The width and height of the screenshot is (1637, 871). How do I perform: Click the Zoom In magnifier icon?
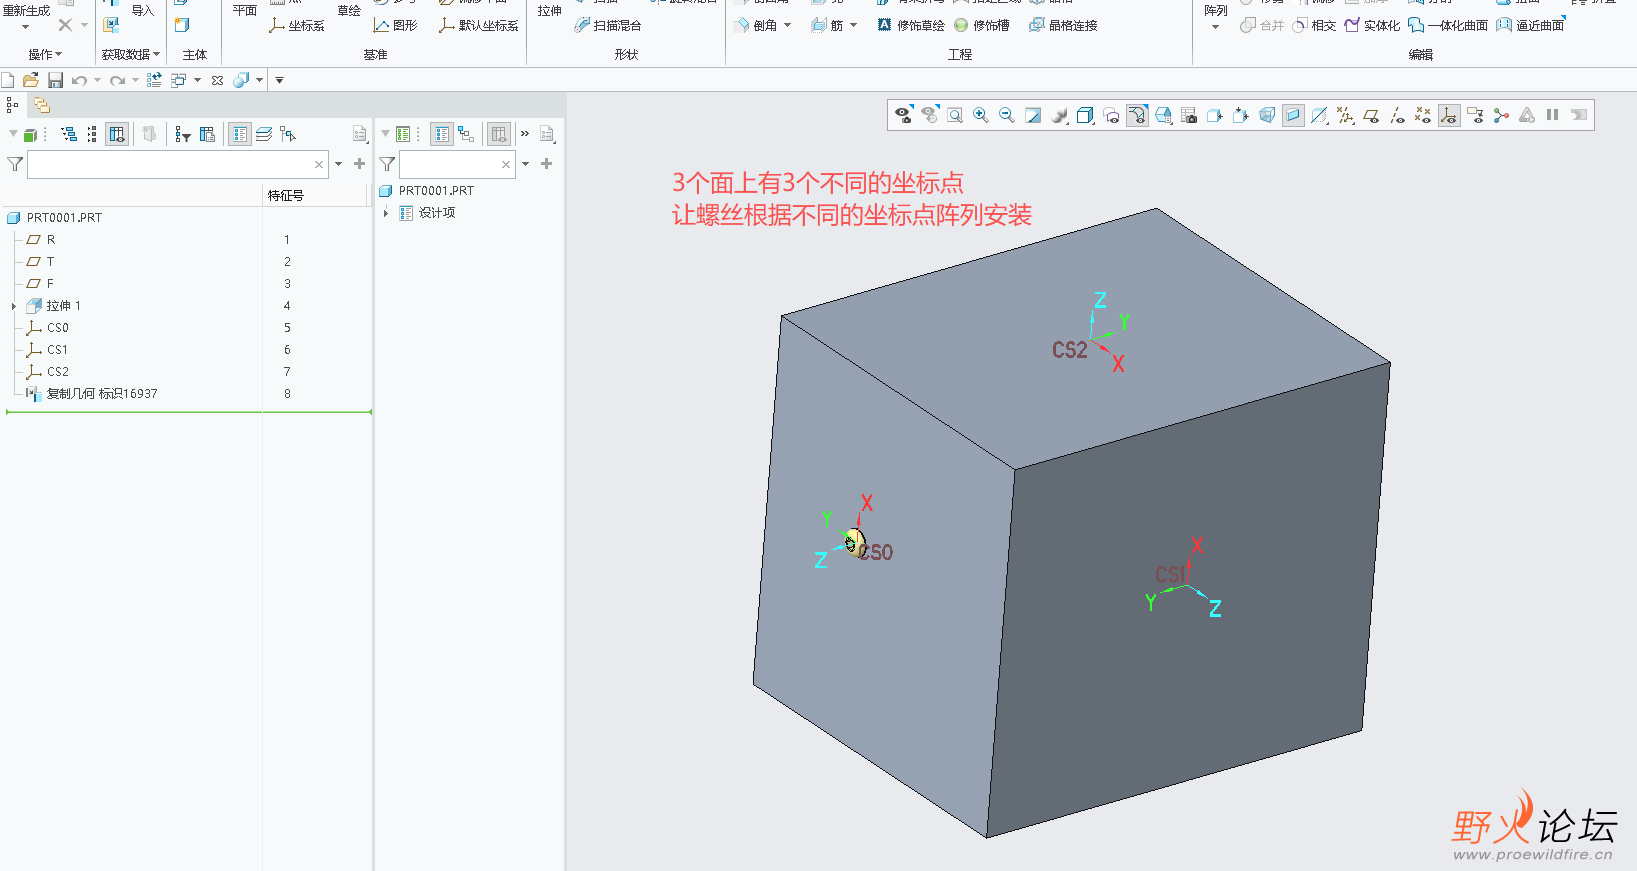point(981,116)
